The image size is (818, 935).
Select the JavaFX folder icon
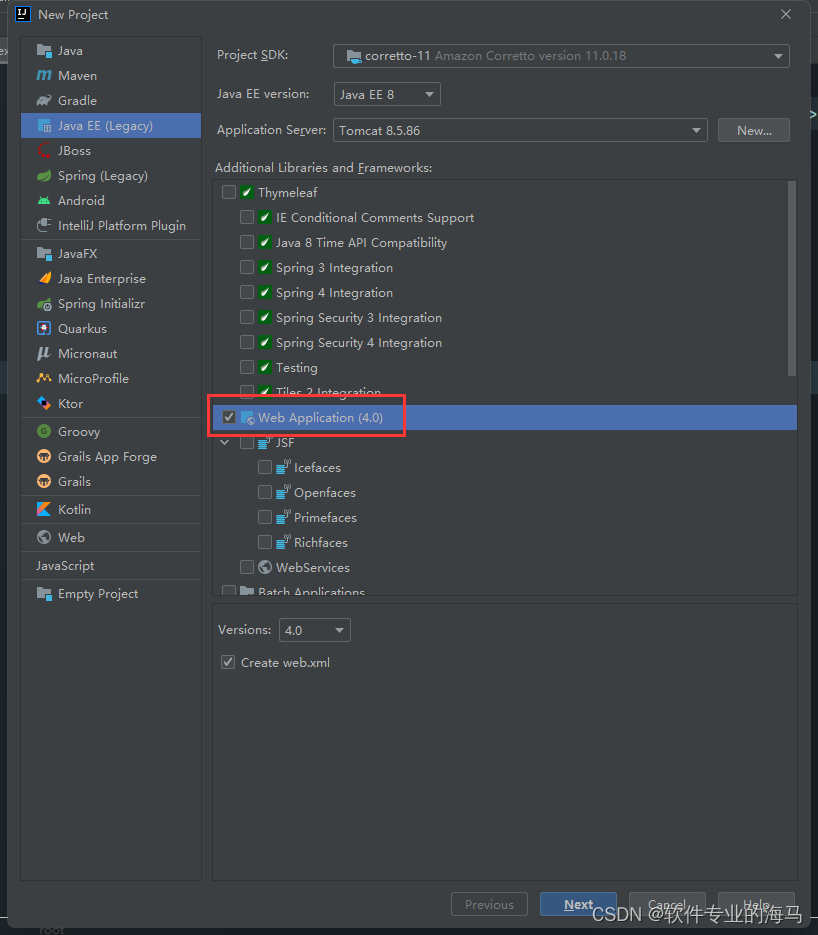tap(44, 254)
